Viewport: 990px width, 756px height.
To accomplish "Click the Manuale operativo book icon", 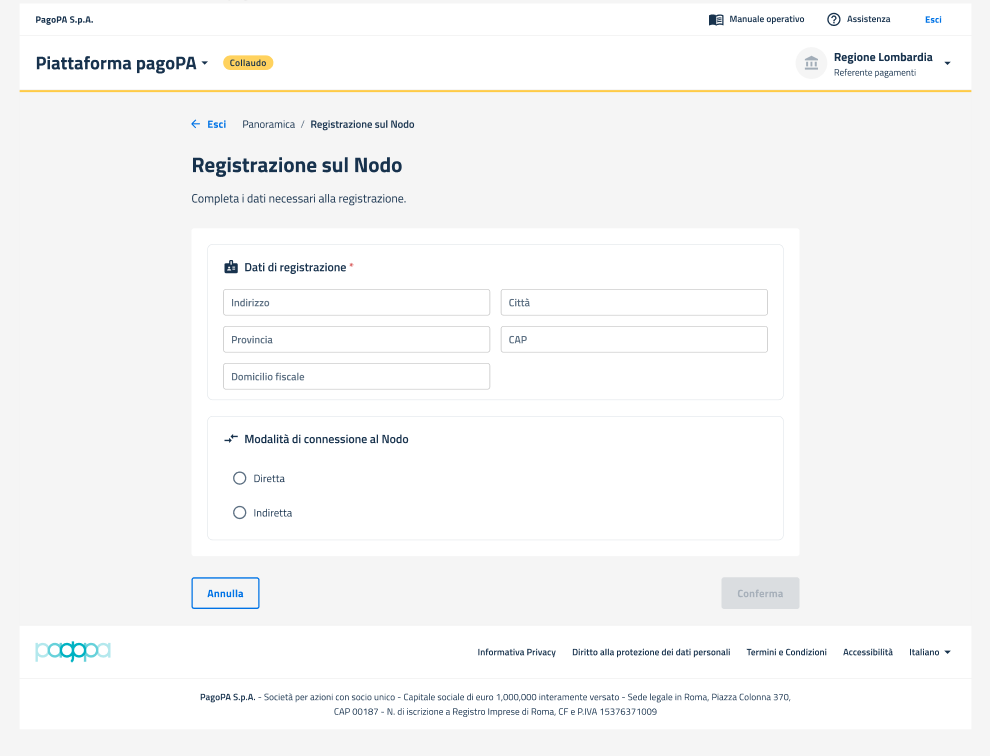I will [x=716, y=19].
